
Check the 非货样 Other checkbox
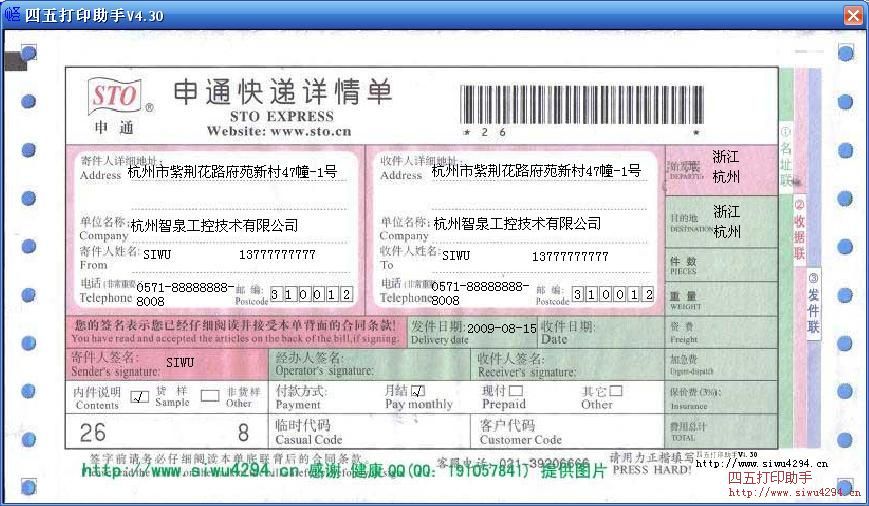tap(209, 396)
